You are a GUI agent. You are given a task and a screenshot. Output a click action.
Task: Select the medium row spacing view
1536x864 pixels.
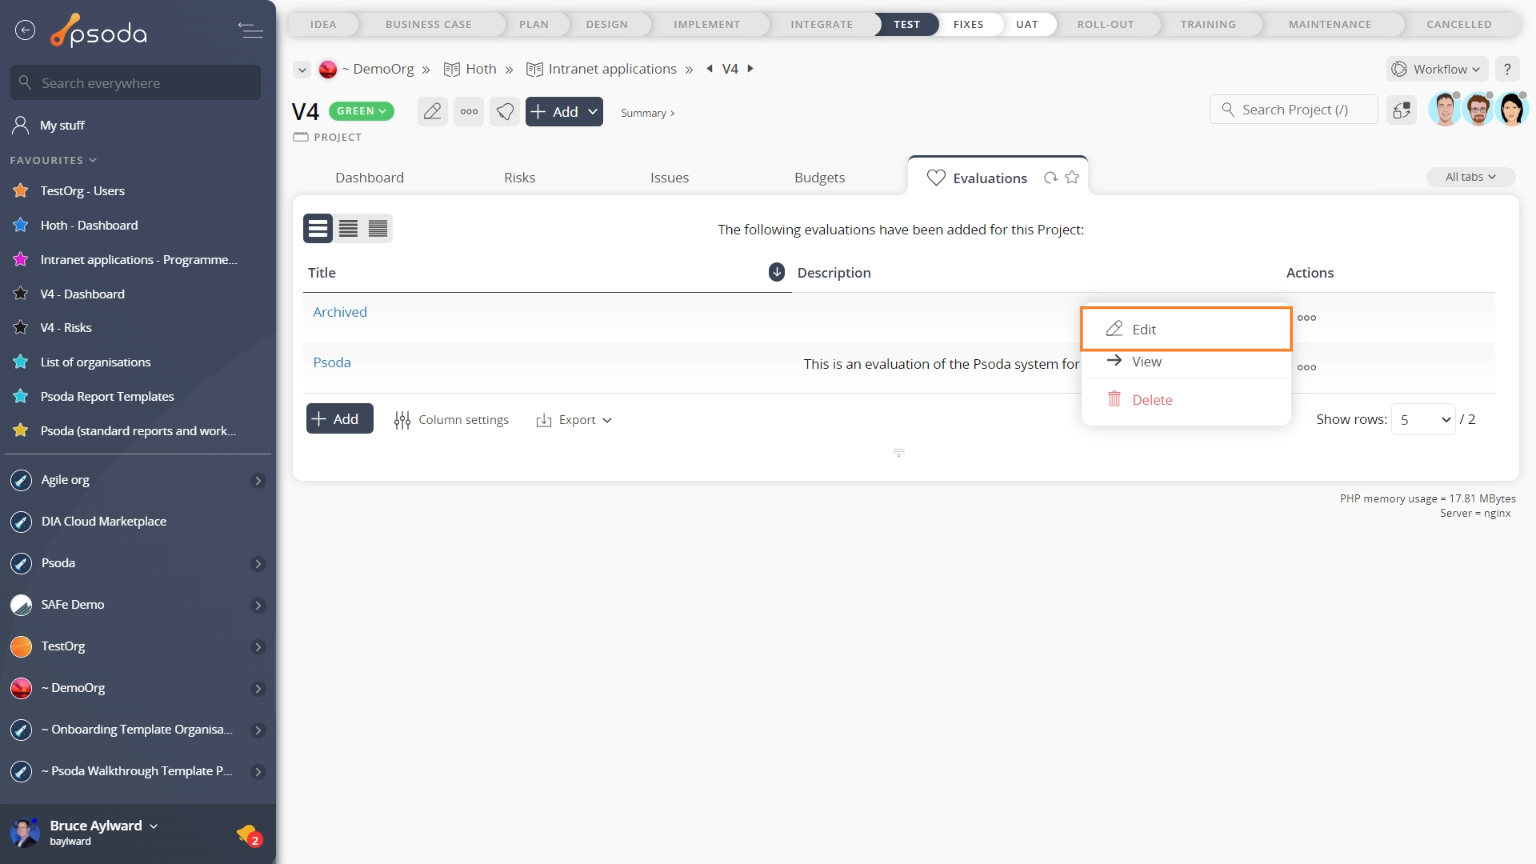click(x=348, y=228)
